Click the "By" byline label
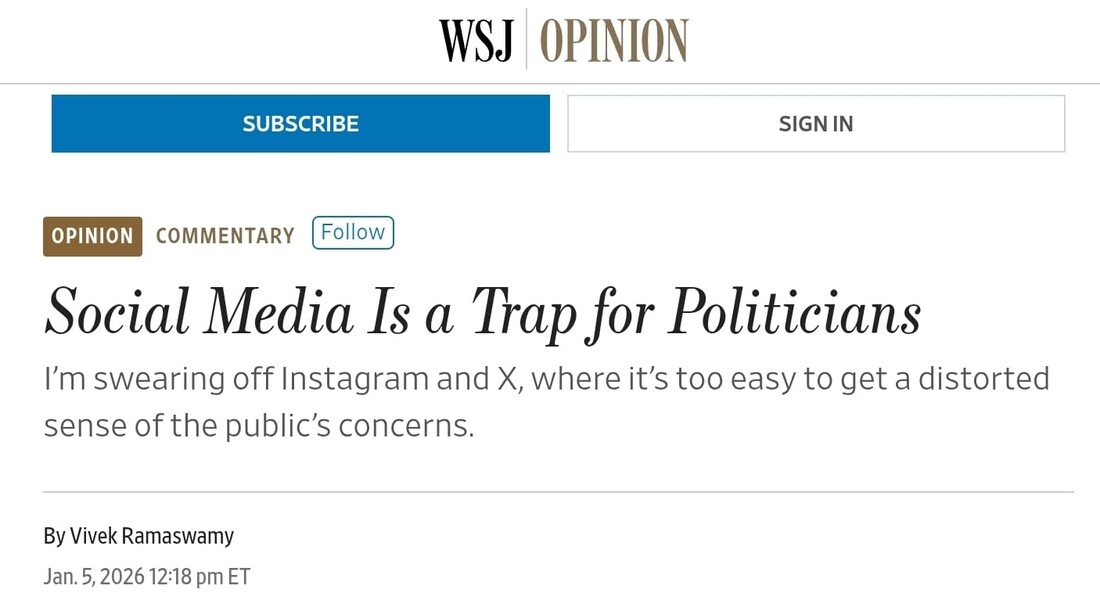 point(54,536)
